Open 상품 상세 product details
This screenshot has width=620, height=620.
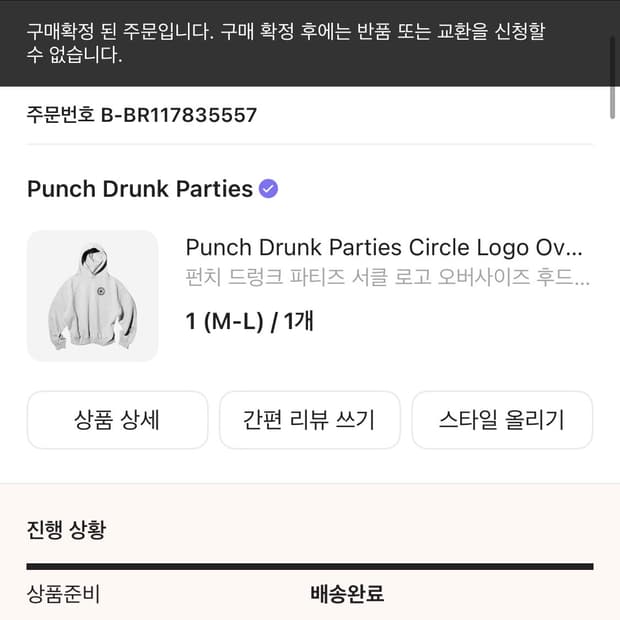[117, 420]
